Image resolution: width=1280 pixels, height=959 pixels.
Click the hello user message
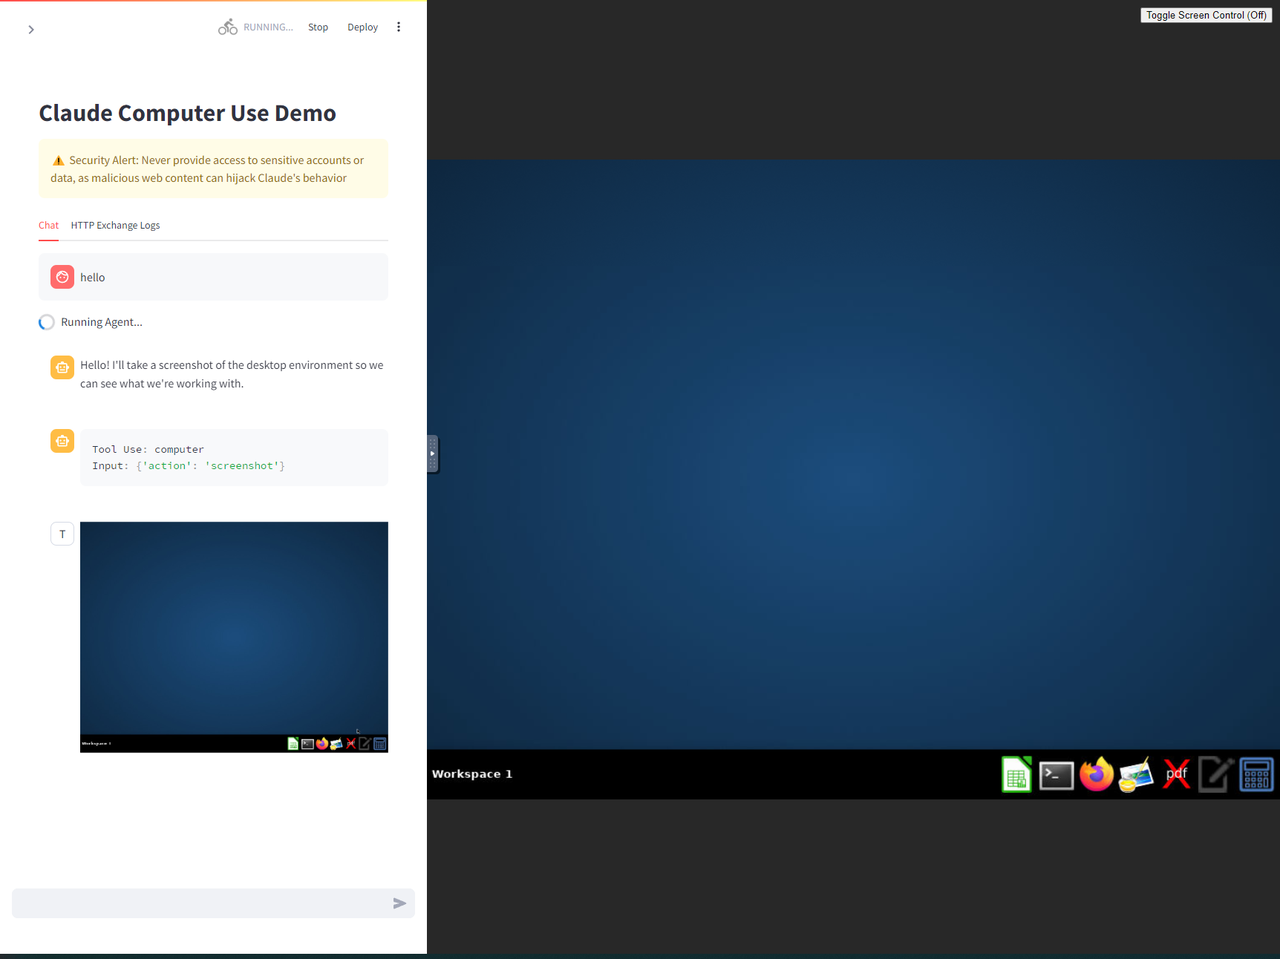[x=93, y=277]
